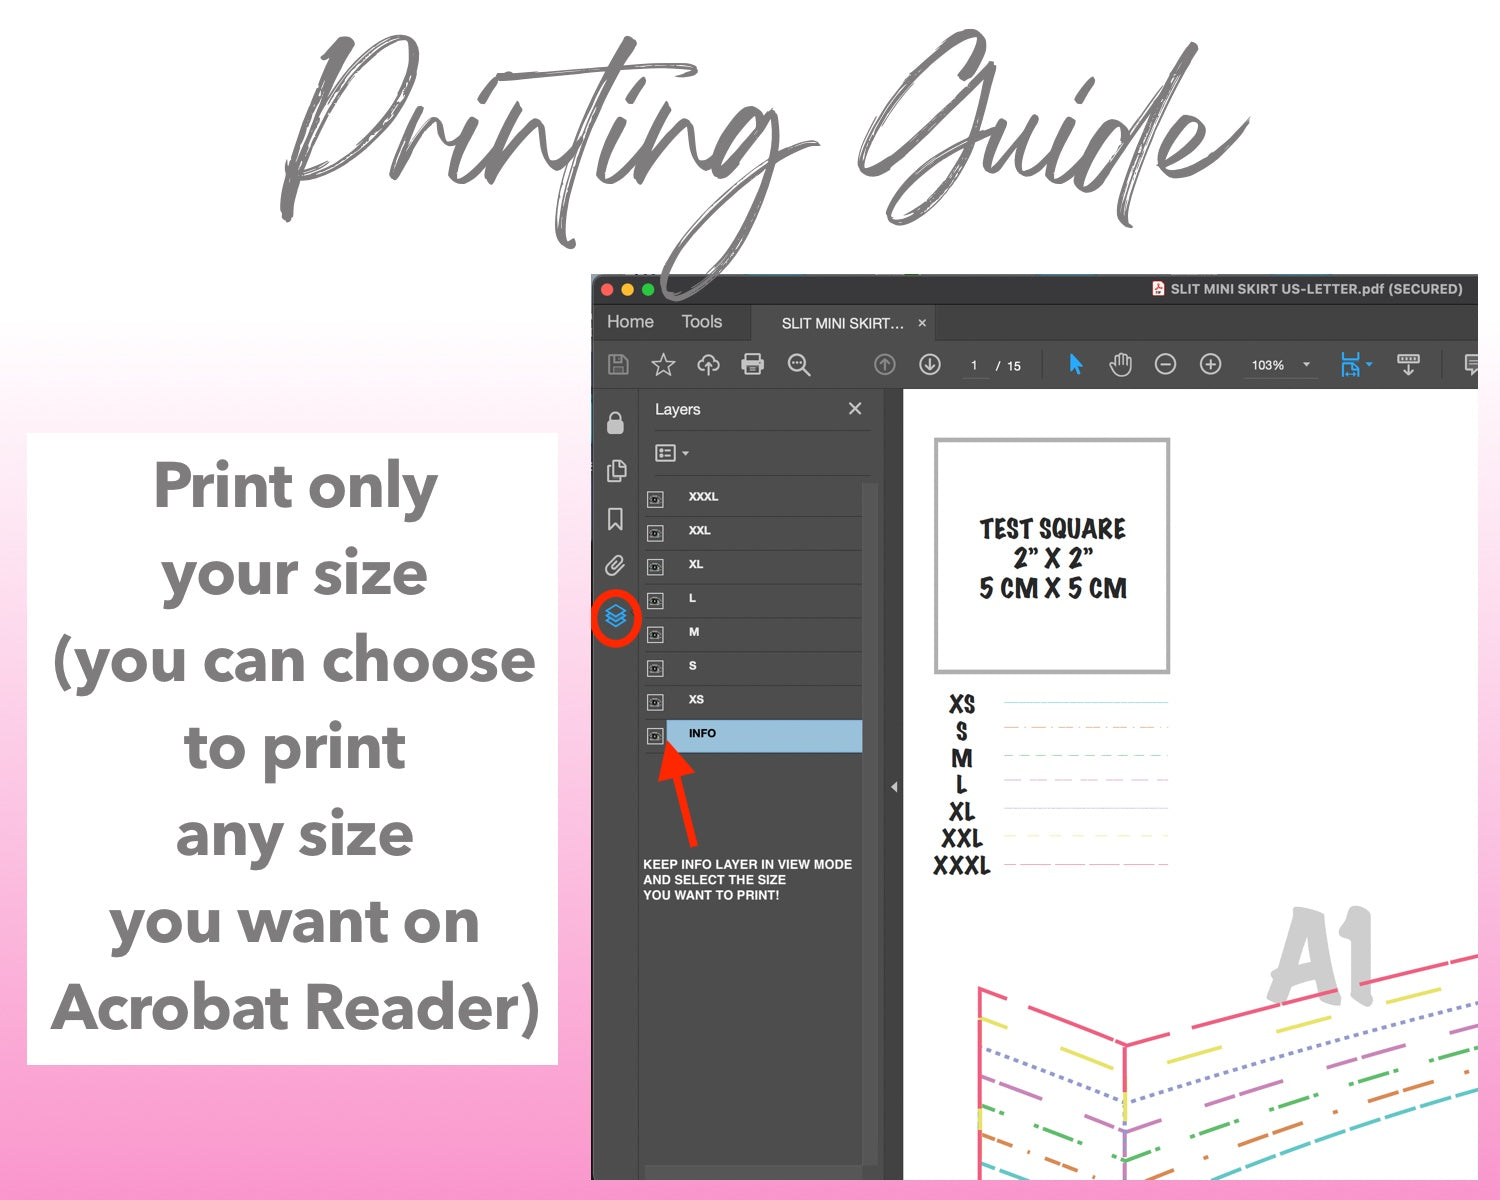1500x1200 pixels.
Task: Toggle visibility of the XXXL layer
Action: coord(655,499)
